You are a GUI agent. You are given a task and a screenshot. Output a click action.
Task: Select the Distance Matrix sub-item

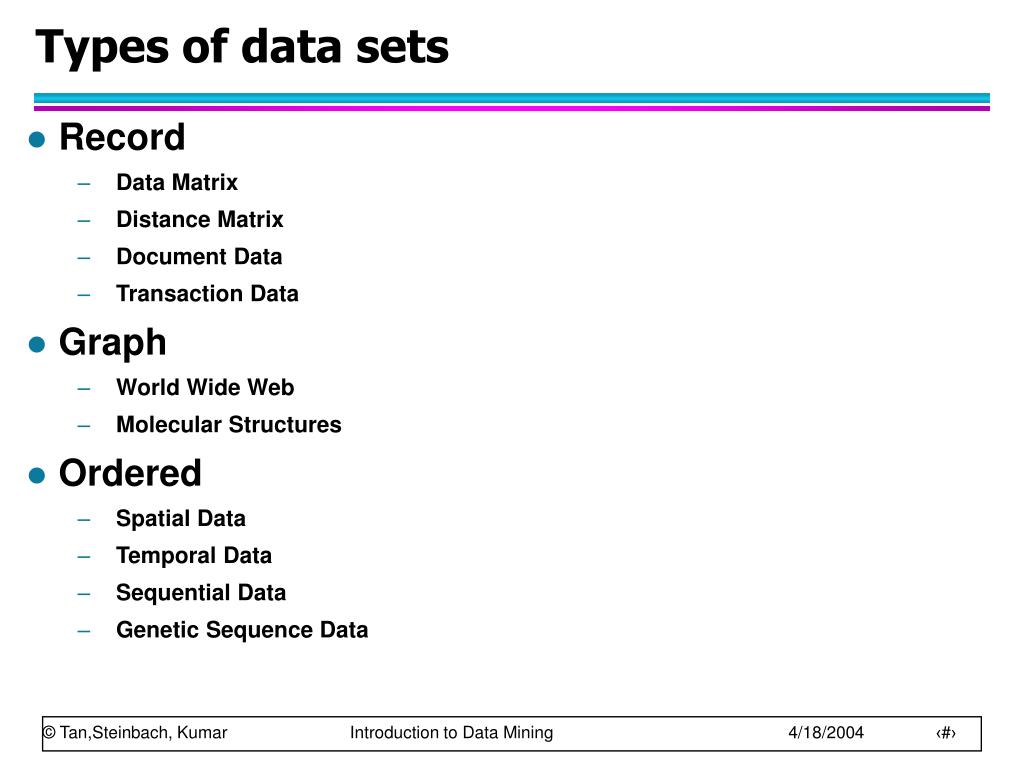pyautogui.click(x=200, y=219)
